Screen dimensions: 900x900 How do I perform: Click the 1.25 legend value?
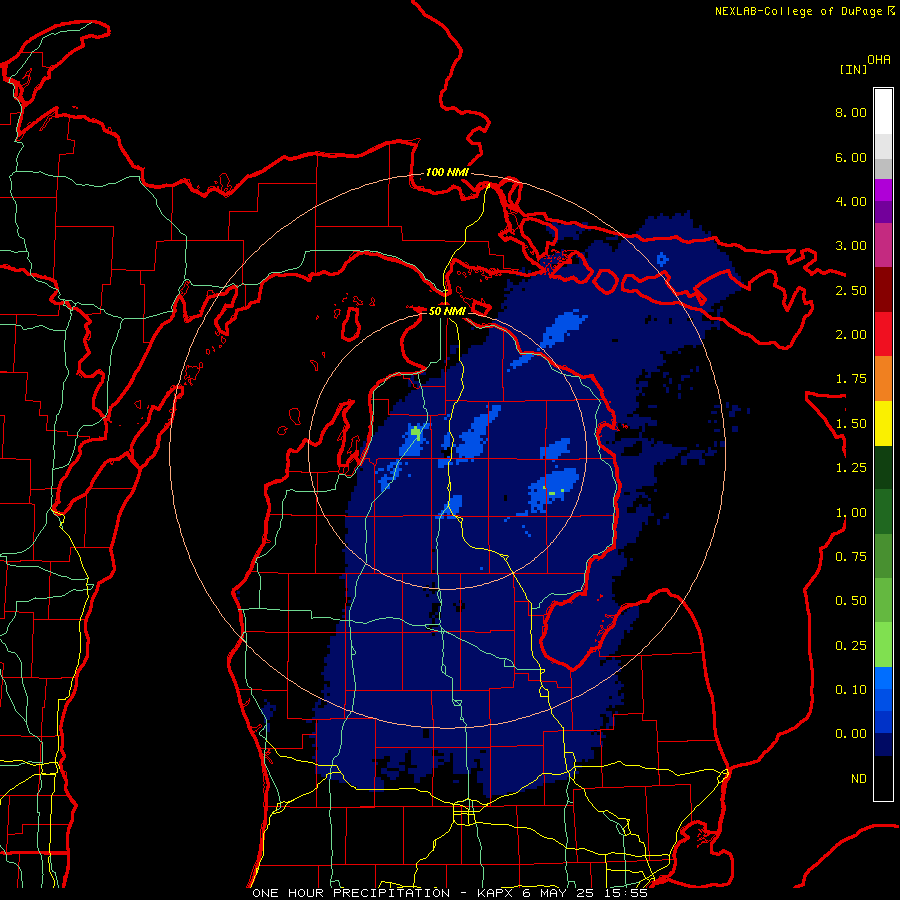[851, 468]
